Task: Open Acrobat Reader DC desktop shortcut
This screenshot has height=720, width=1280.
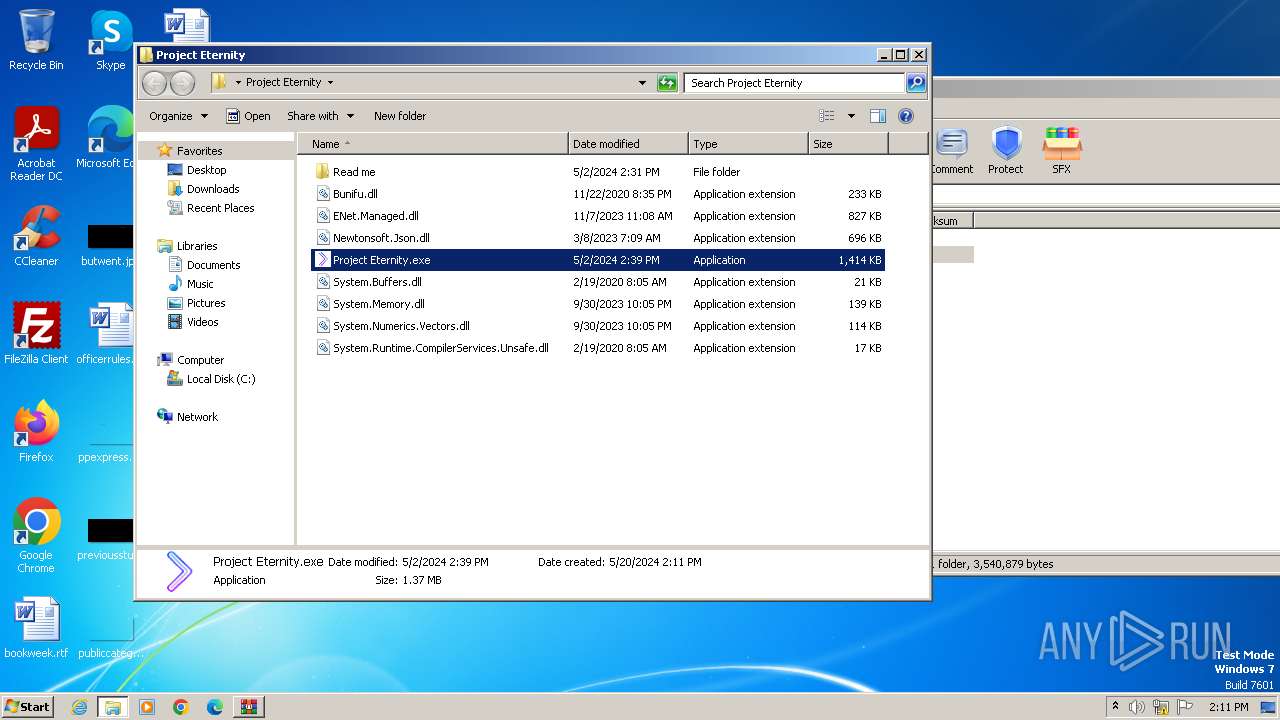Action: tap(36, 145)
